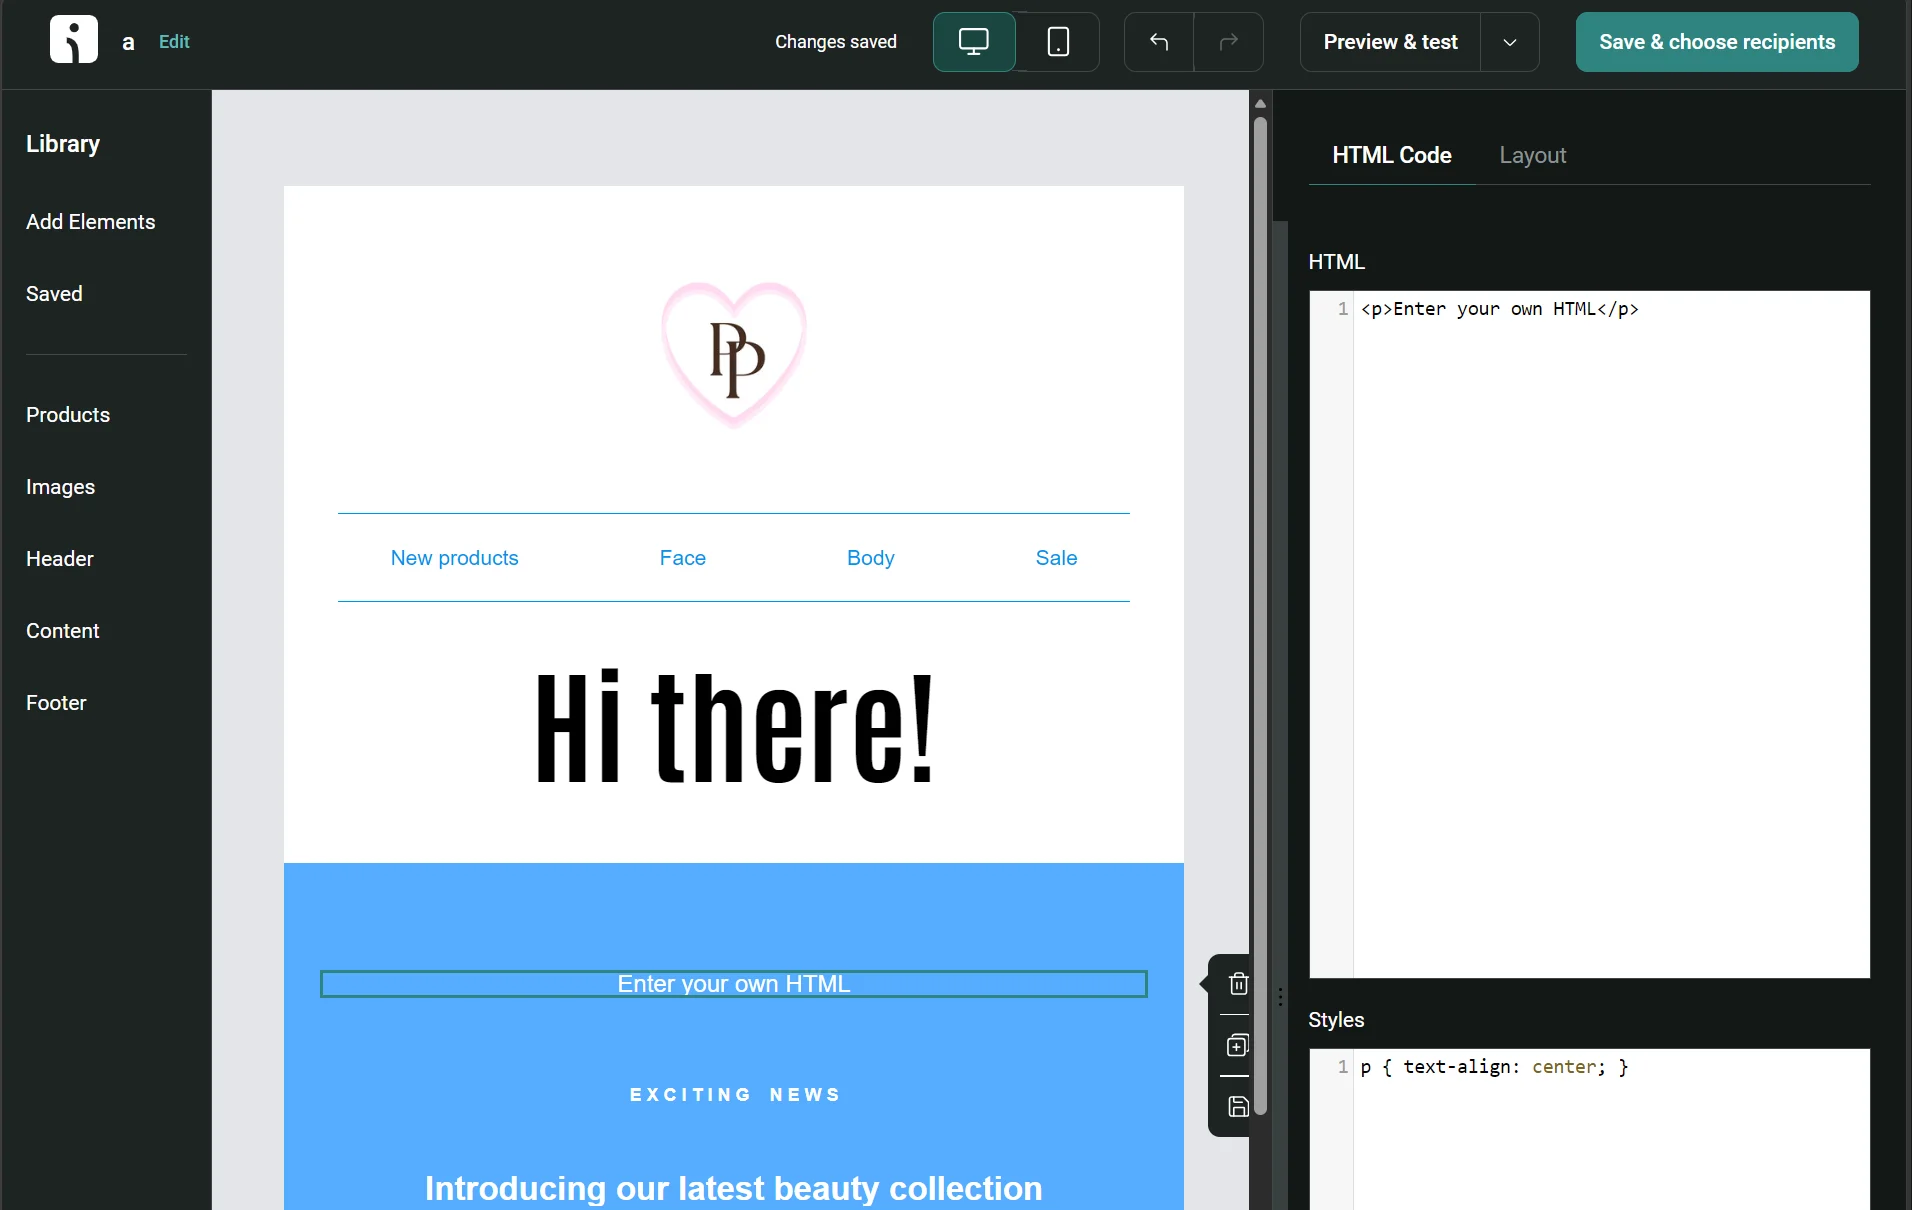
Task: Delete the selected HTML block
Action: click(x=1238, y=984)
